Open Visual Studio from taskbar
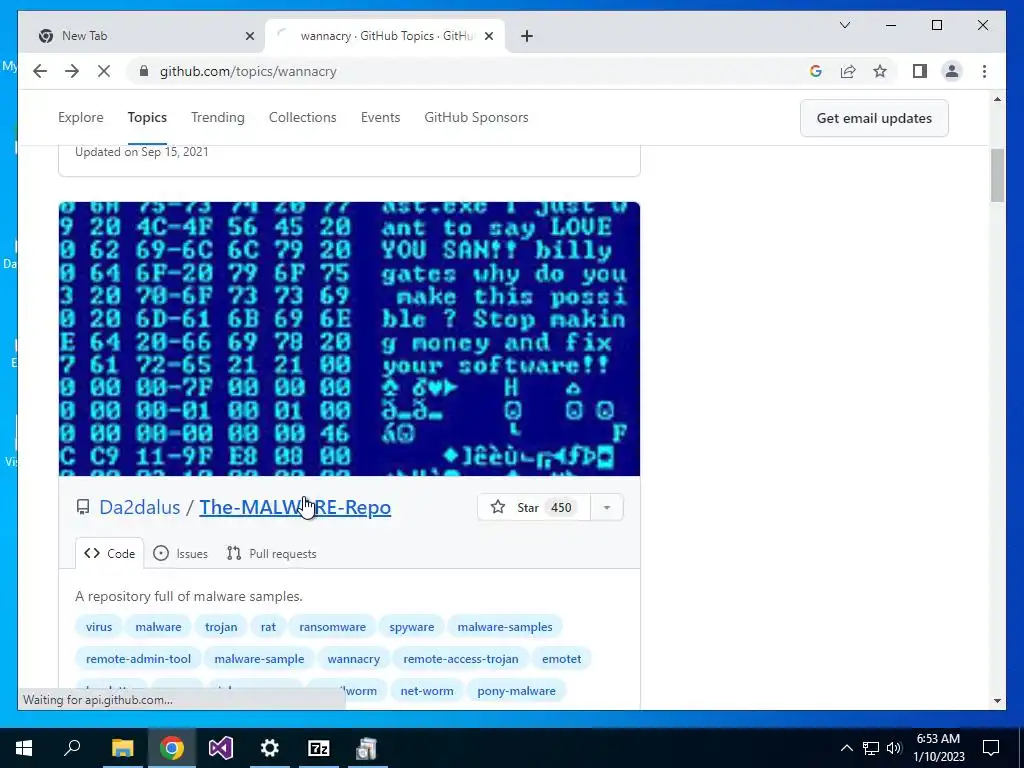This screenshot has width=1024, height=768. (221, 748)
